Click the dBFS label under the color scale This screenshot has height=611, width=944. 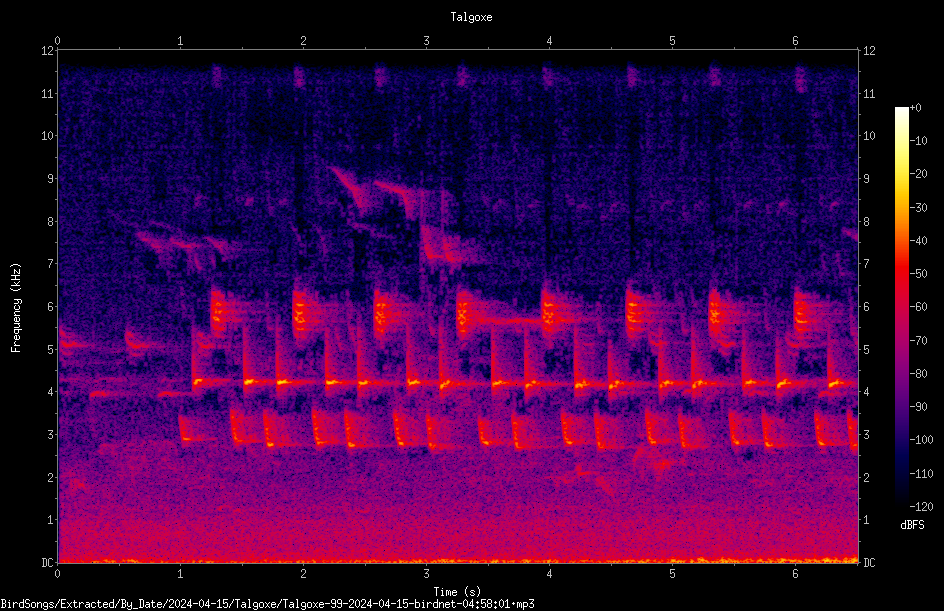click(912, 525)
